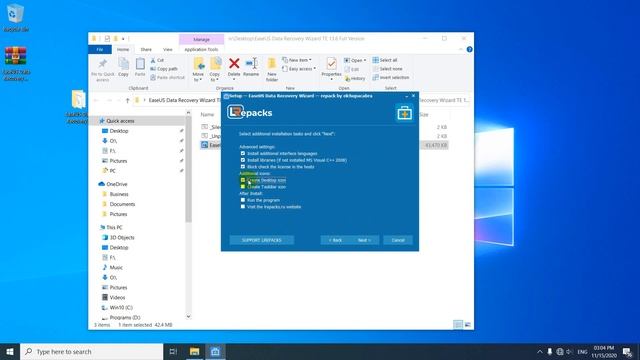The height and width of the screenshot is (360, 640).
Task: Select the WinRAR archive on the desktop
Action: click(x=16, y=64)
